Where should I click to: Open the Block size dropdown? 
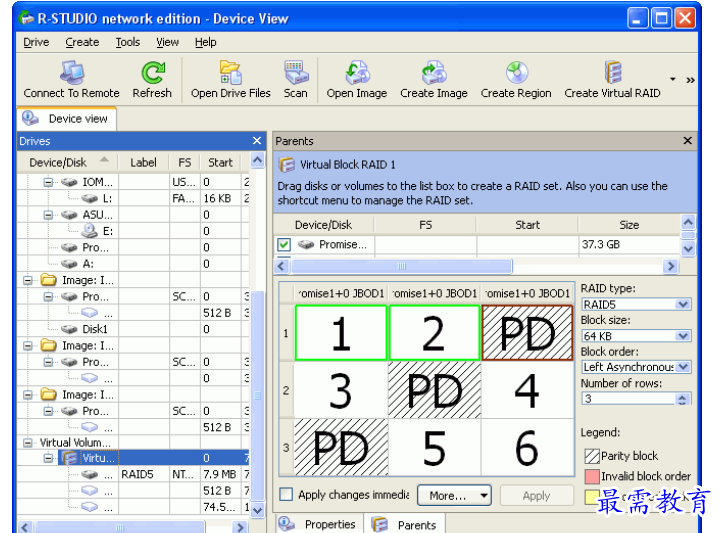coord(683,336)
